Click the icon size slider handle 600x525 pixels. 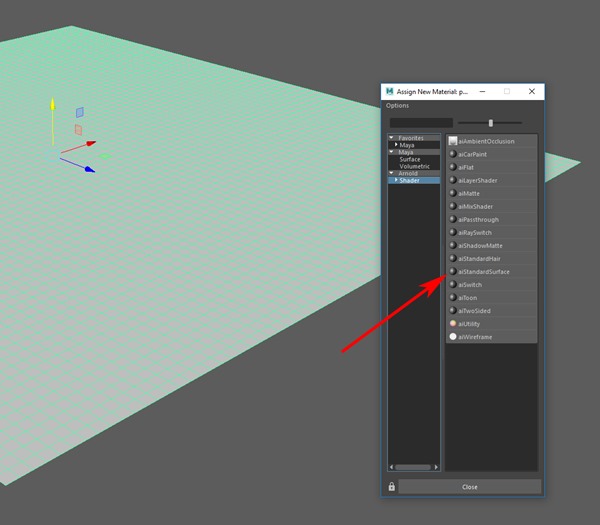pyautogui.click(x=491, y=123)
